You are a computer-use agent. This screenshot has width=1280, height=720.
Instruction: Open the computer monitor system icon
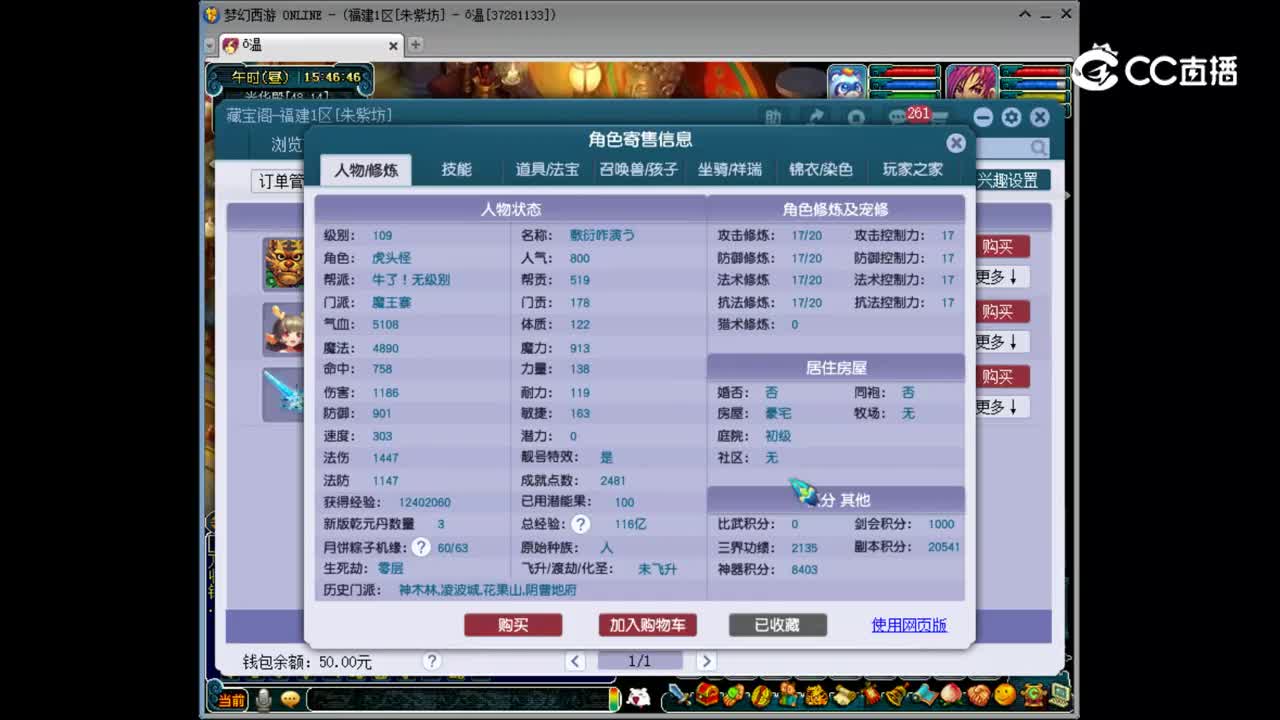pos(1061,695)
